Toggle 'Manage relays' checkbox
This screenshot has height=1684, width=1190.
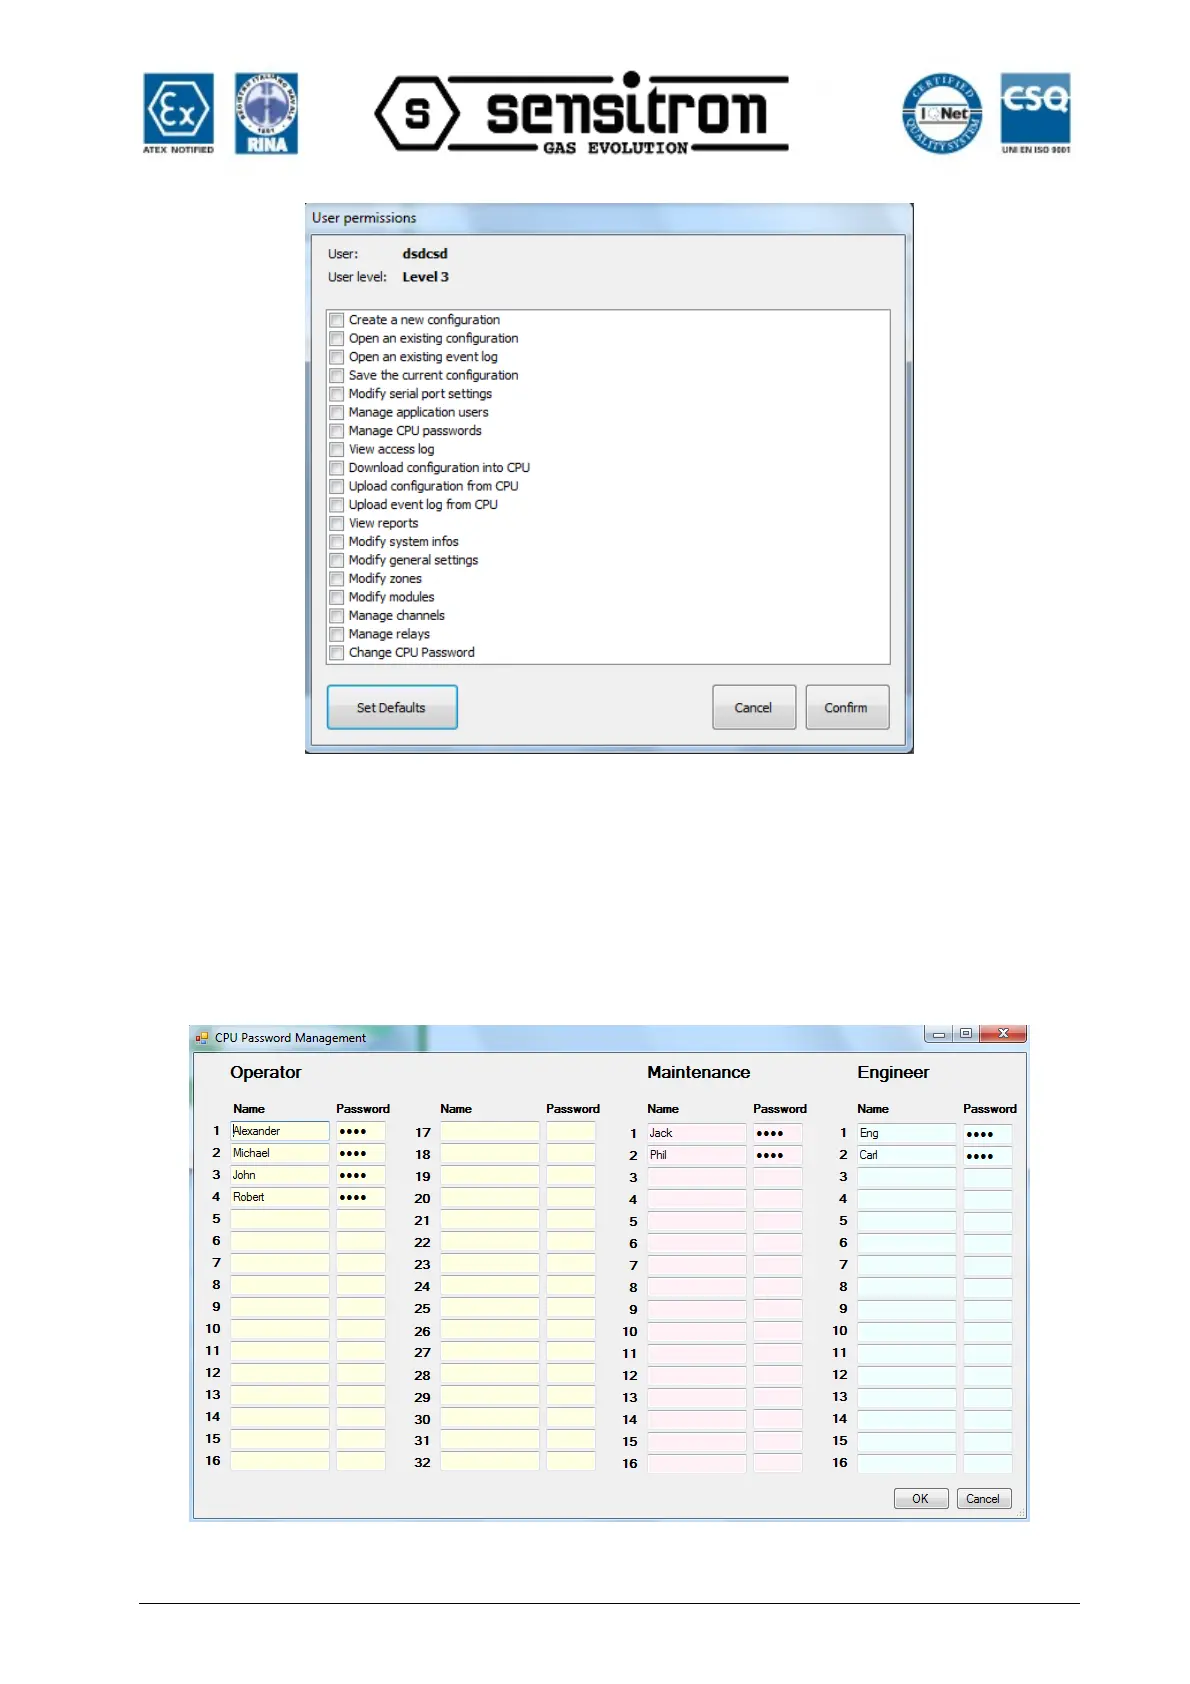point(337,635)
